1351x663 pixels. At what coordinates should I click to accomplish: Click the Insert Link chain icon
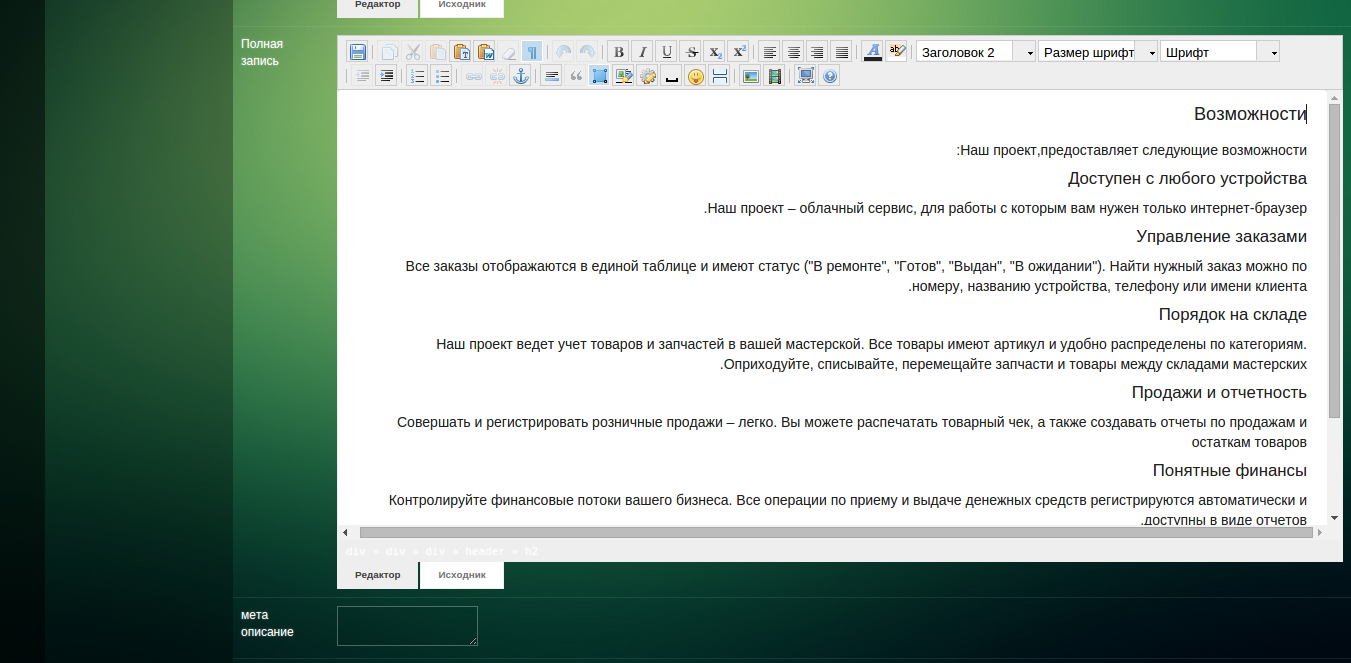473,76
